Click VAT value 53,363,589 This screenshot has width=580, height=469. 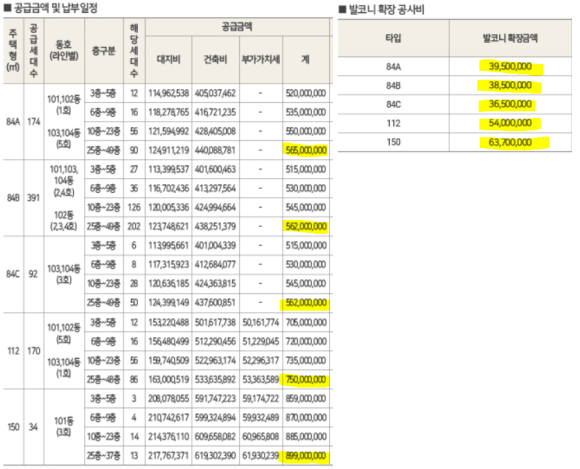coord(261,379)
